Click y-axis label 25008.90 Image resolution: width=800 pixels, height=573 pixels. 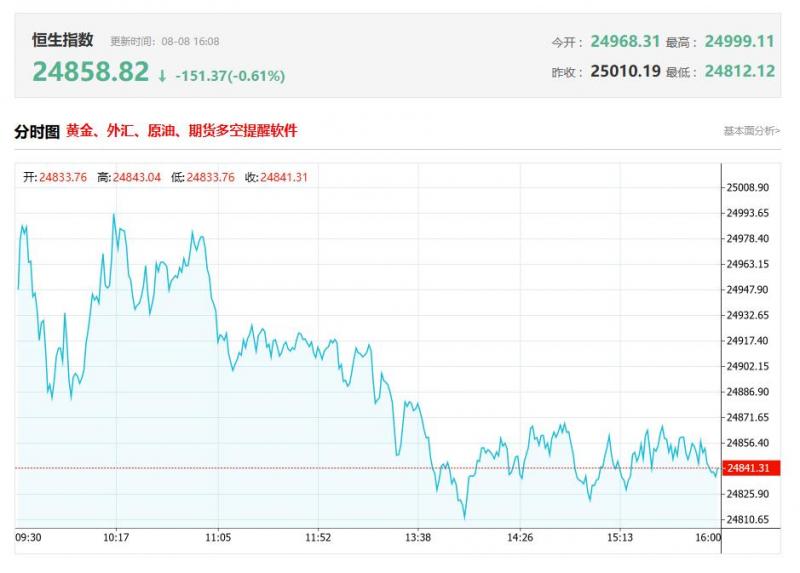point(747,188)
